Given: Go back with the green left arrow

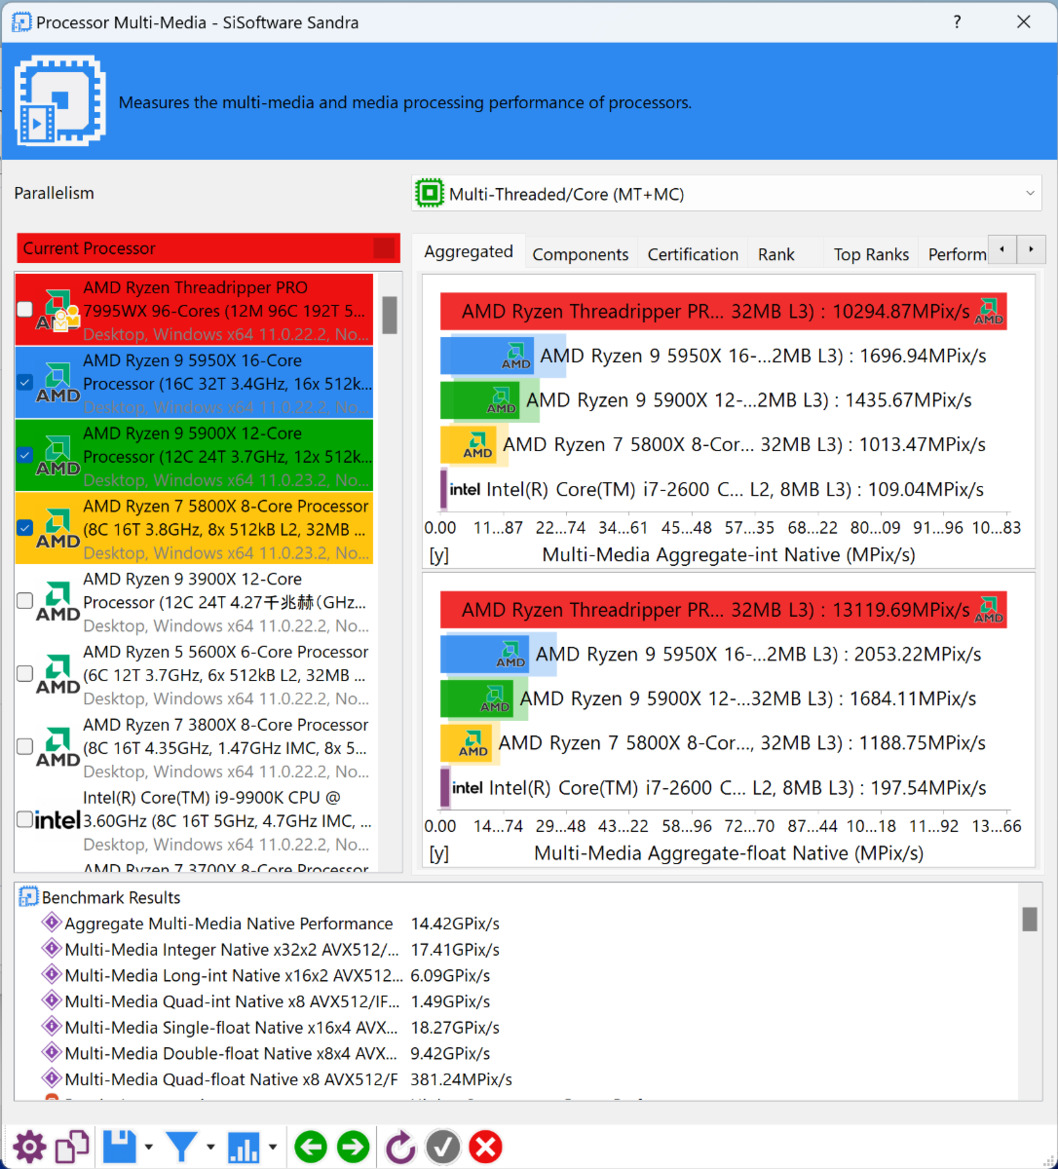Looking at the screenshot, I should (x=311, y=1147).
